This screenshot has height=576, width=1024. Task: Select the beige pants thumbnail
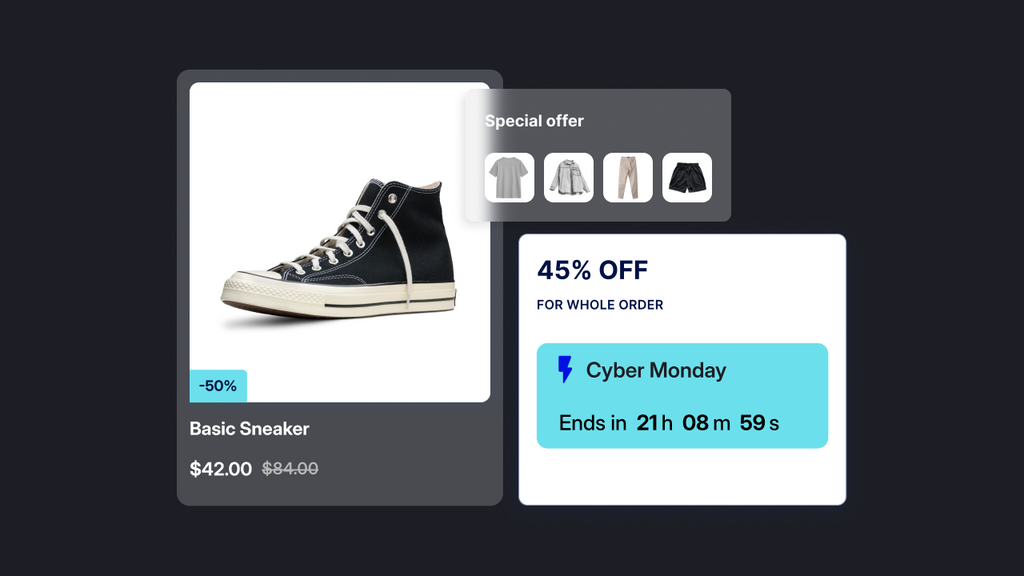(628, 178)
